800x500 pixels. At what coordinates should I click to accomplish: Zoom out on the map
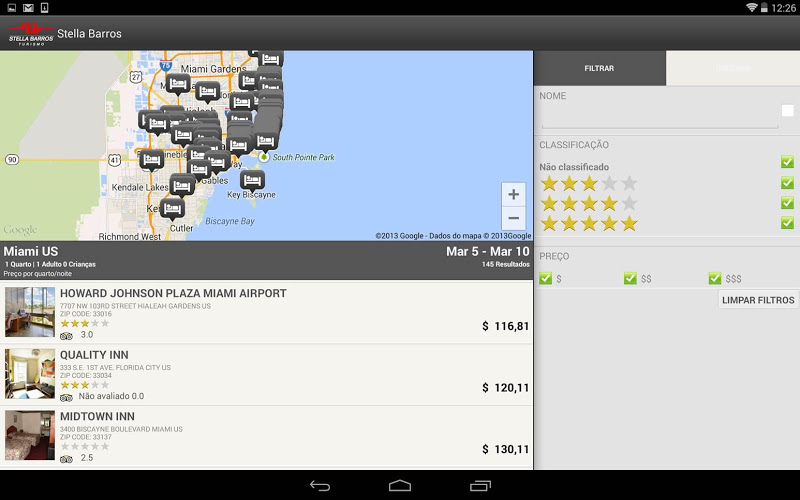pos(513,218)
